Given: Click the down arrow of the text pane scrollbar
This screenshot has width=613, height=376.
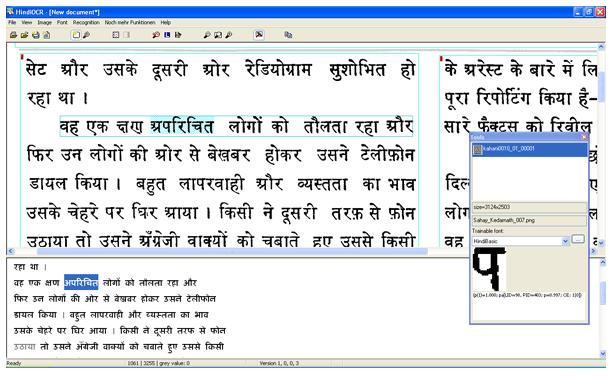Looking at the screenshot, I should click(x=602, y=353).
